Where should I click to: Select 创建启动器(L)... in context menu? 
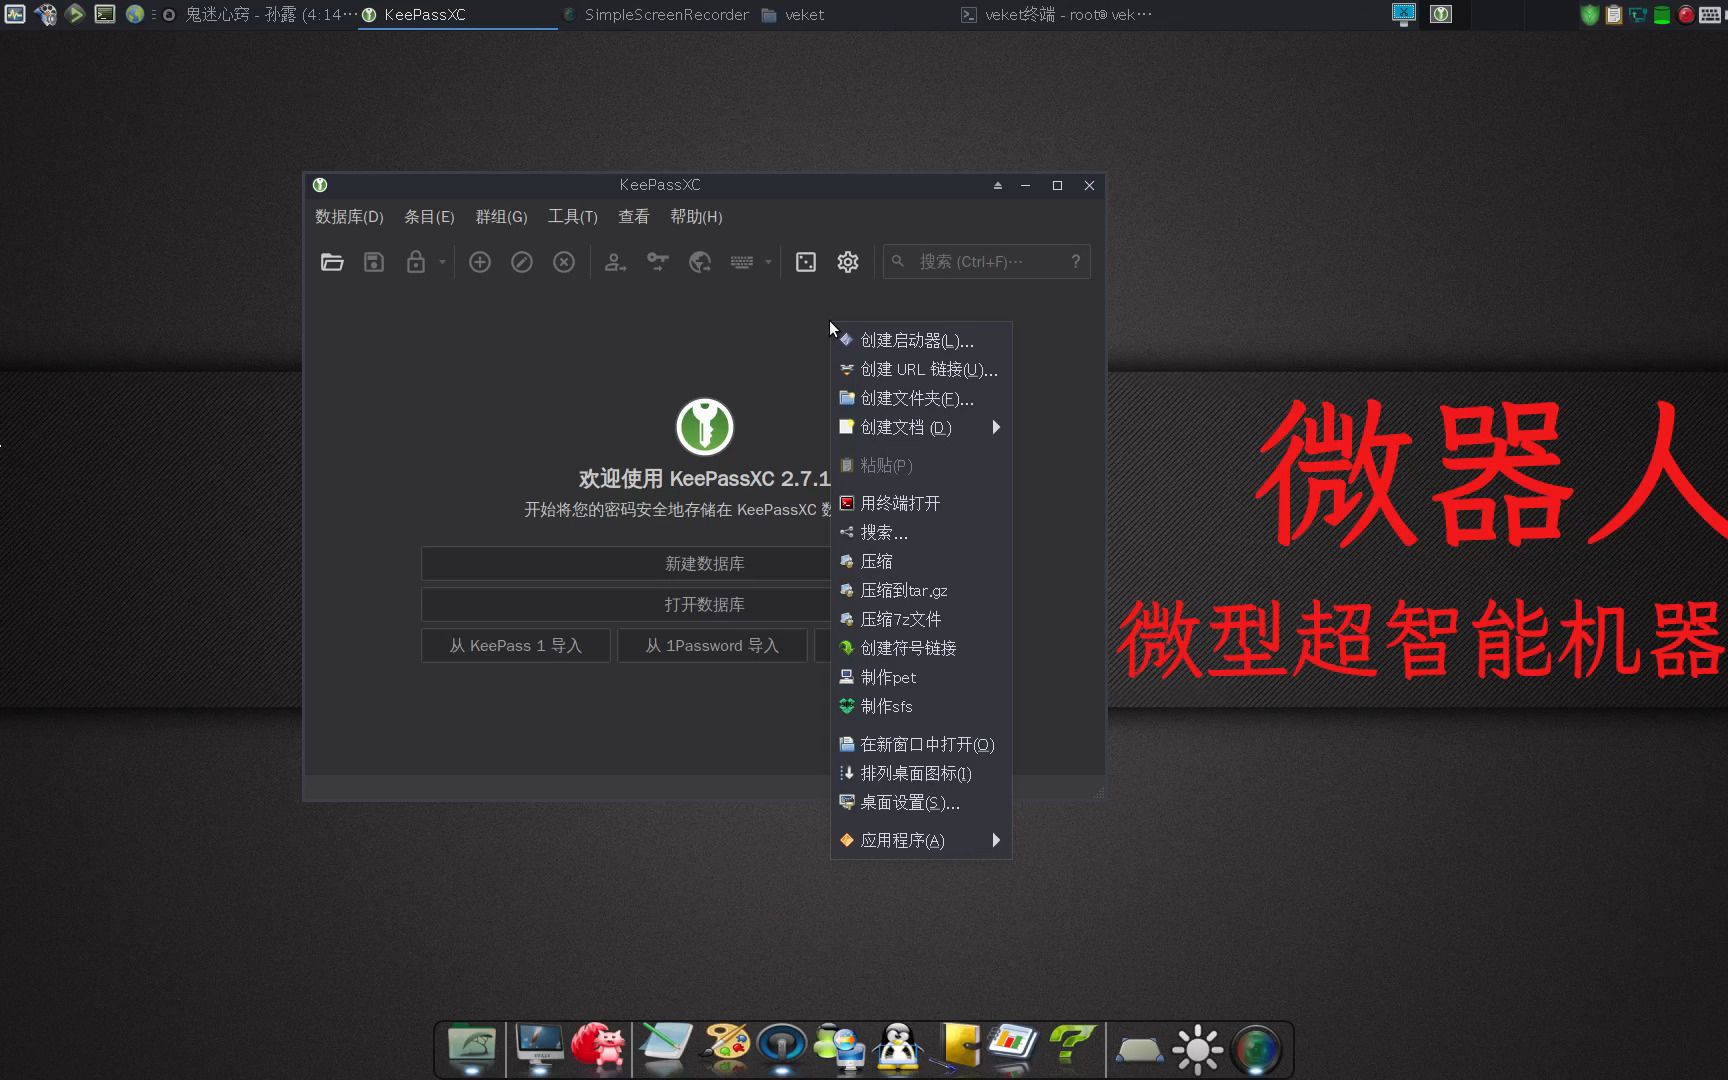(x=921, y=341)
